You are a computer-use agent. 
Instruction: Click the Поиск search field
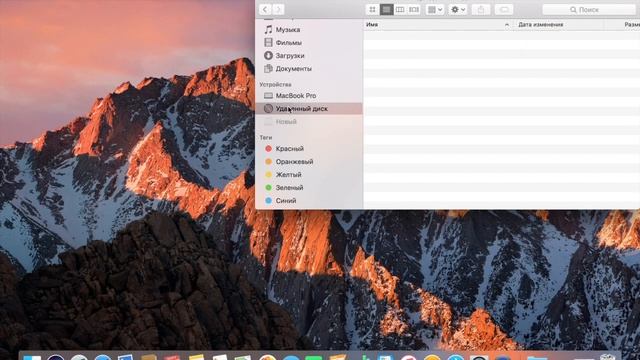point(589,9)
